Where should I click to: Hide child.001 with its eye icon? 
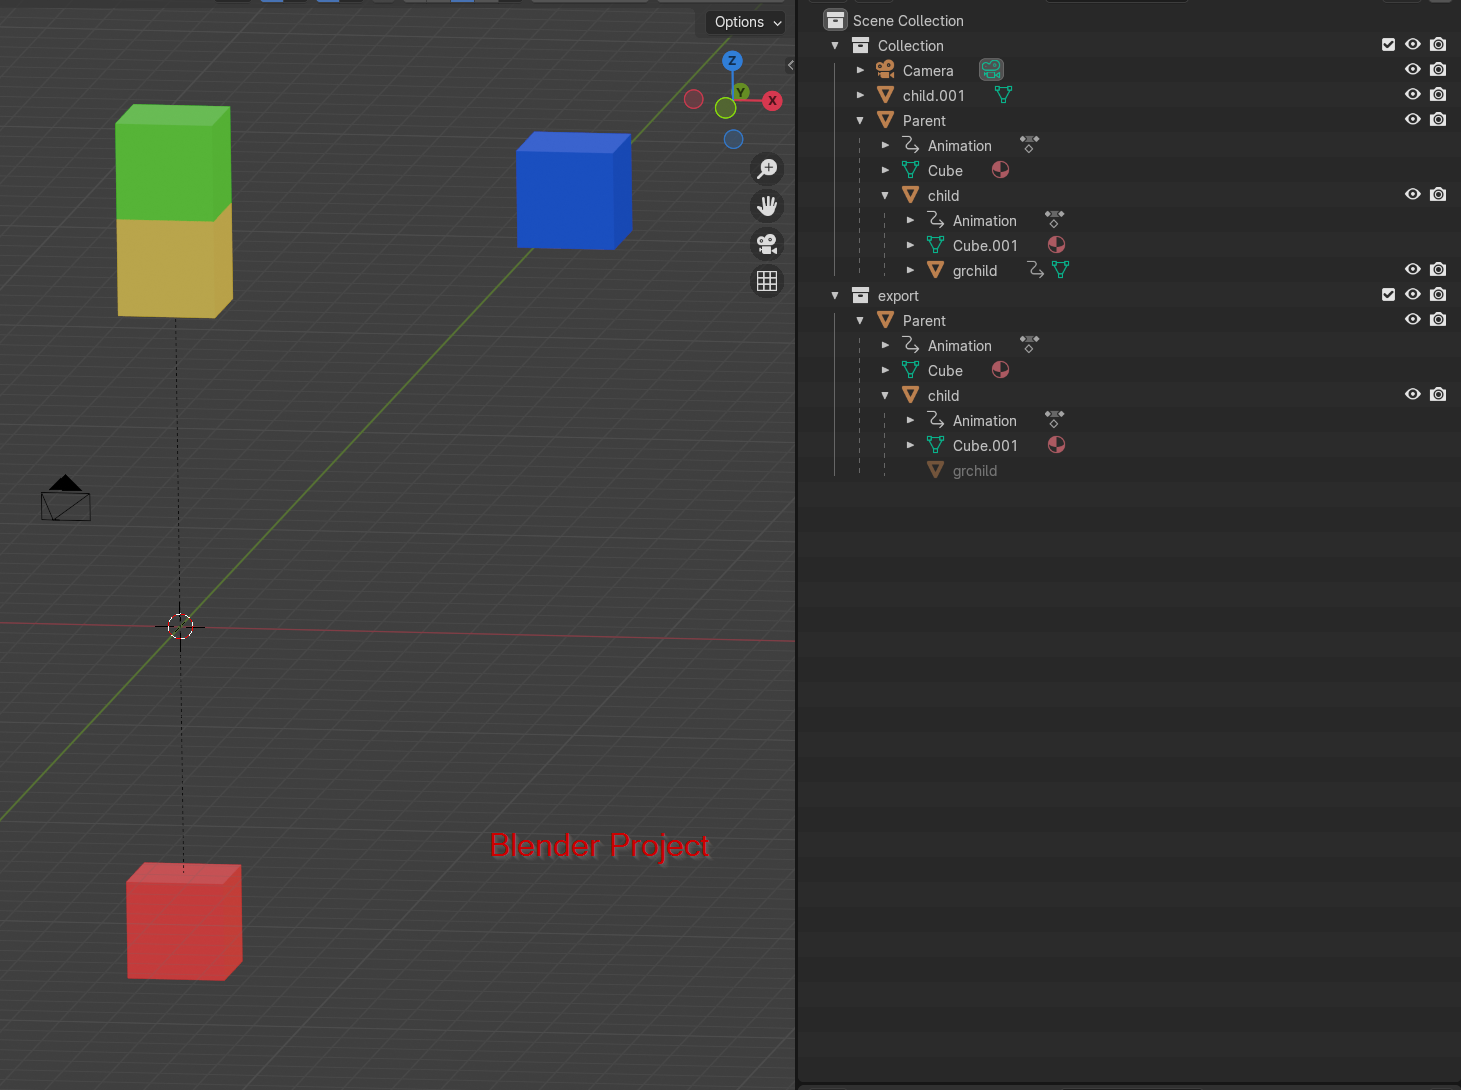pos(1413,95)
